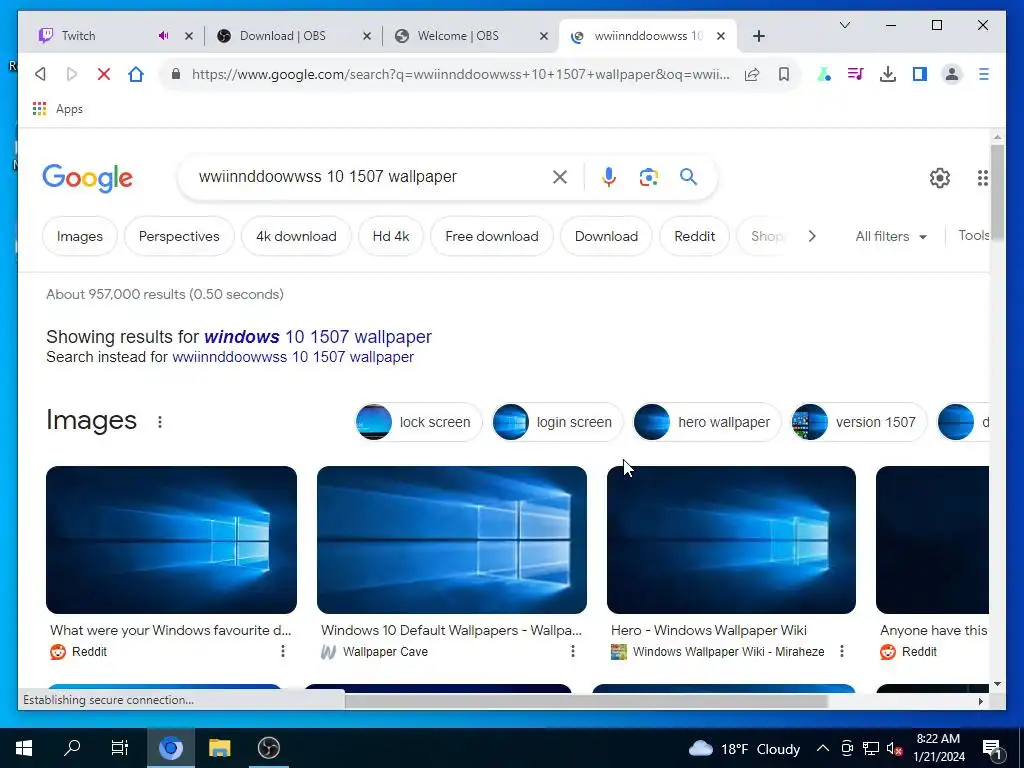The width and height of the screenshot is (1024, 768).
Task: Stop loading with the red X button
Action: pos(103,74)
